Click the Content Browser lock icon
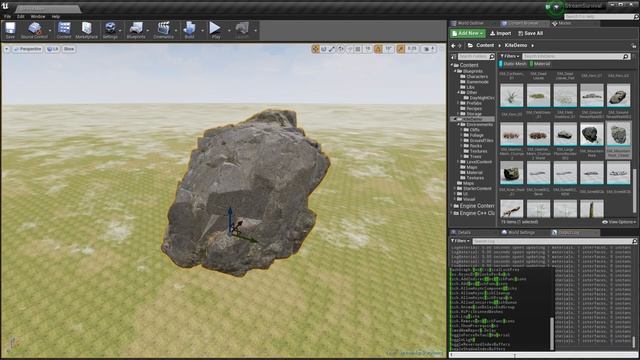 click(x=633, y=46)
